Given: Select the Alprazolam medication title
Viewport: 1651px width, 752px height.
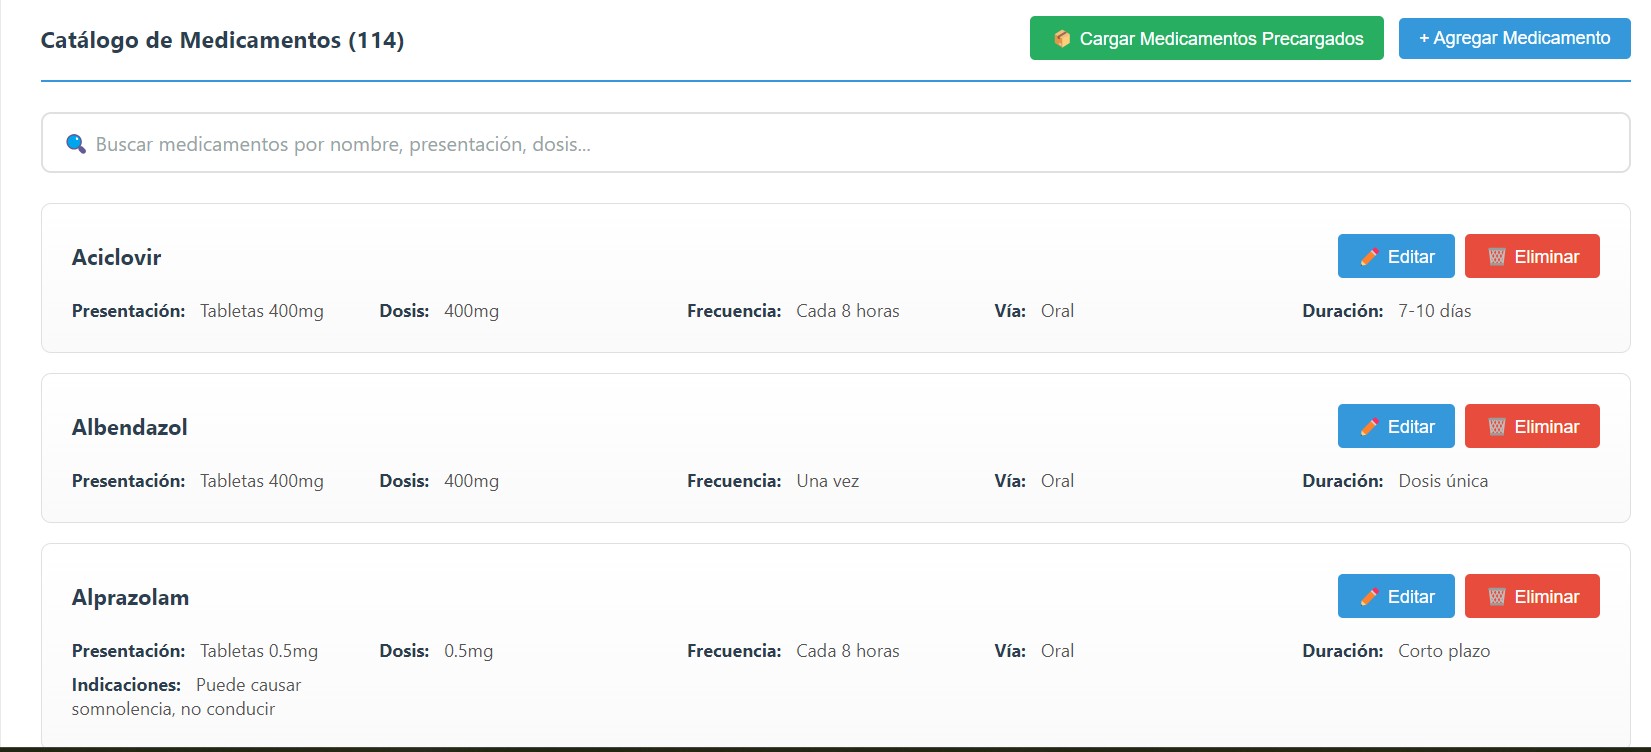Looking at the screenshot, I should pos(130,598).
